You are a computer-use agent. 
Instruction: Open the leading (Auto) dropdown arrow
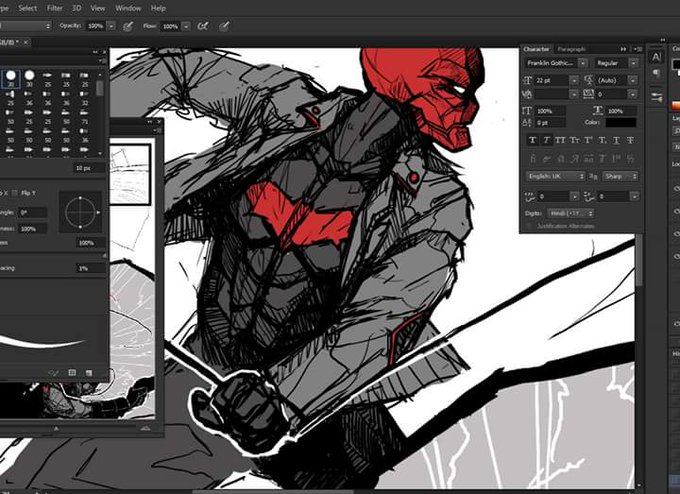pos(633,80)
